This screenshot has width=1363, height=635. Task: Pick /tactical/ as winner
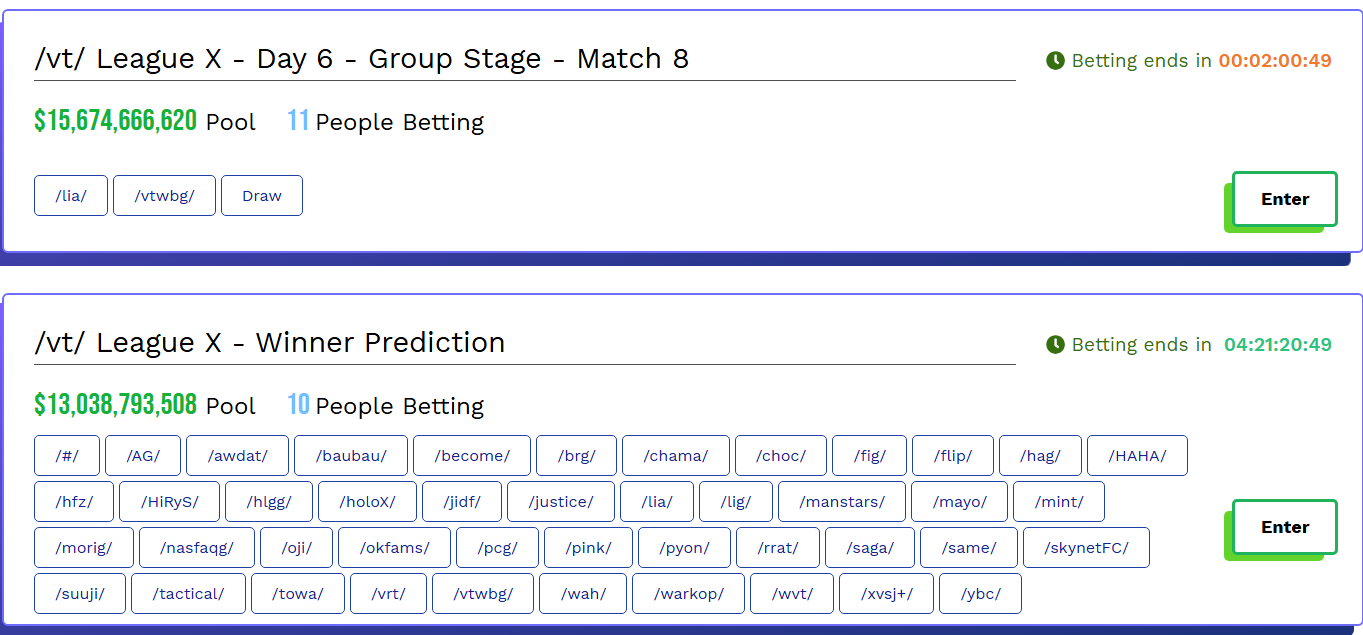[x=188, y=594]
